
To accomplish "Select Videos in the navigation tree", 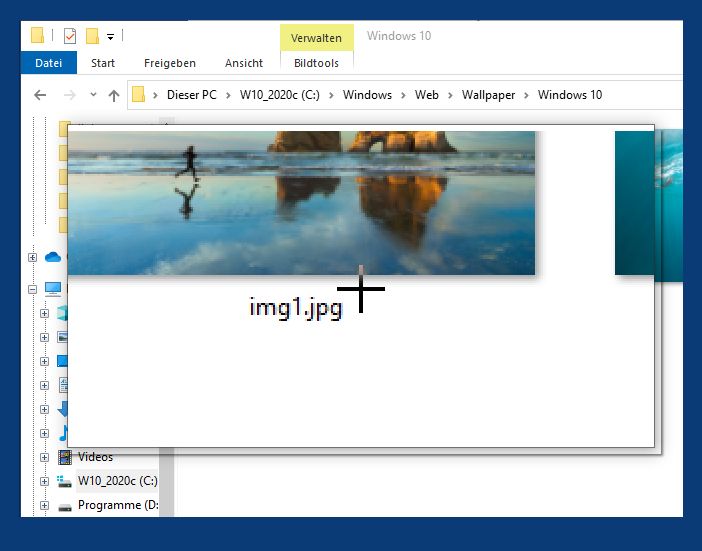I will pyautogui.click(x=95, y=457).
